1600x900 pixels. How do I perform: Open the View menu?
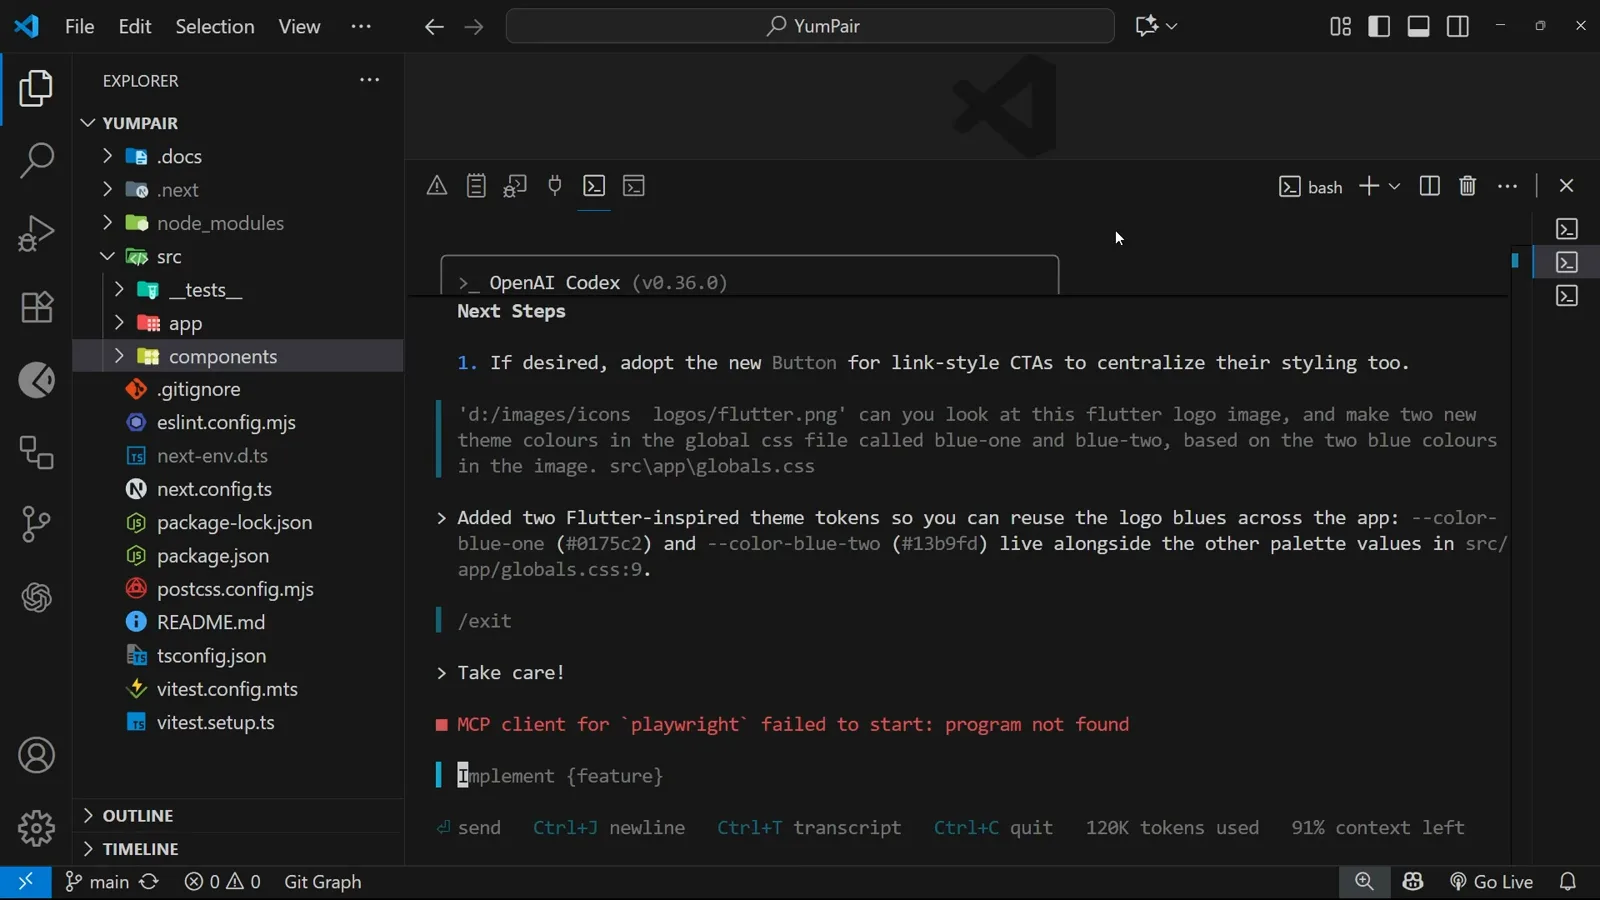click(299, 26)
